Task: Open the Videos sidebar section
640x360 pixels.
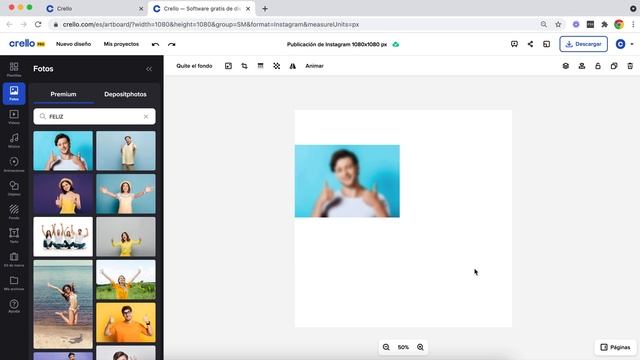Action: click(14, 117)
